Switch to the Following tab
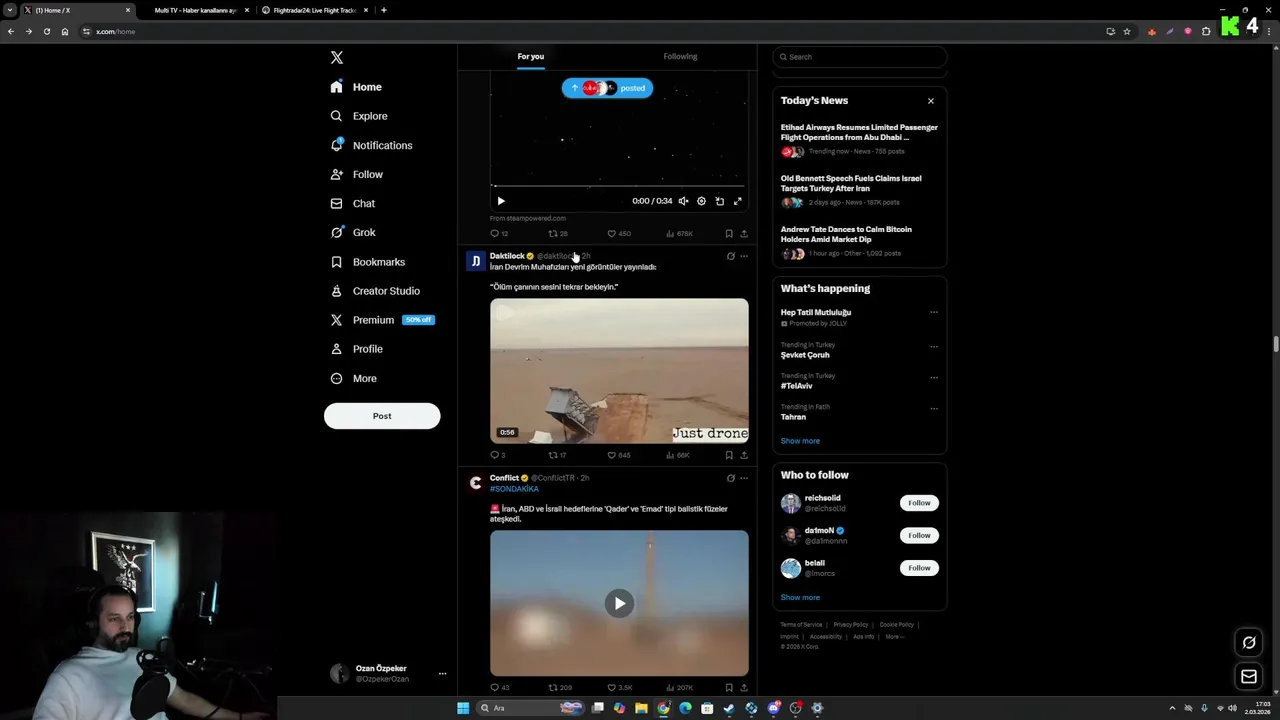1280x720 pixels. click(680, 57)
